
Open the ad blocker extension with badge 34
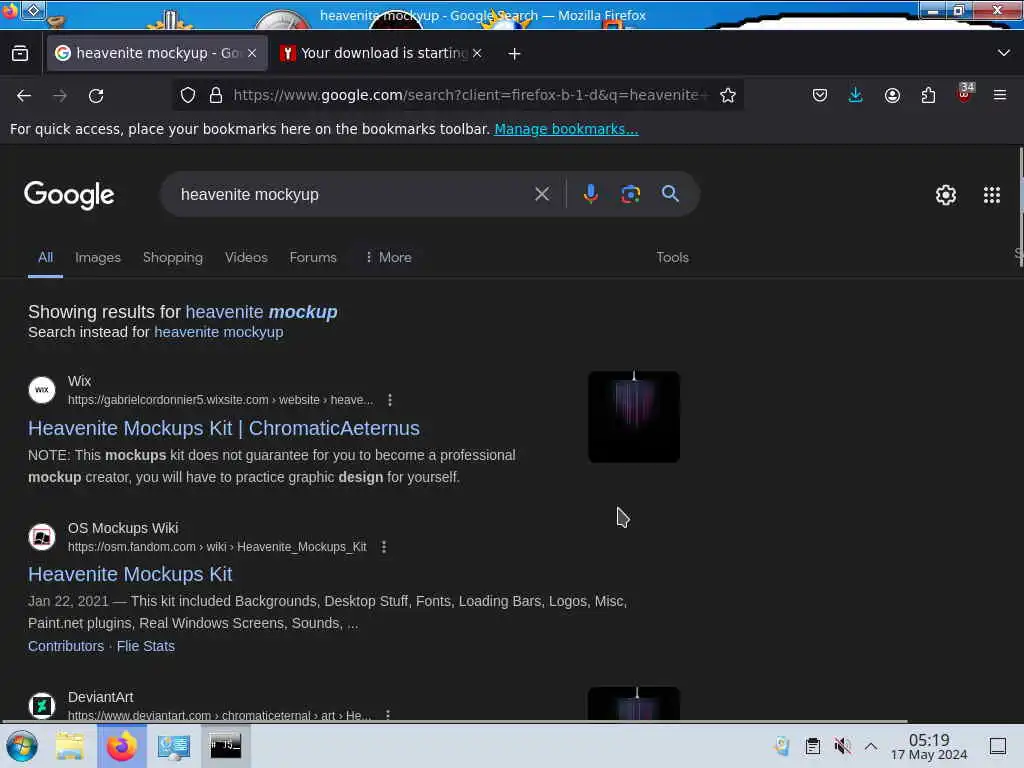tap(964, 93)
